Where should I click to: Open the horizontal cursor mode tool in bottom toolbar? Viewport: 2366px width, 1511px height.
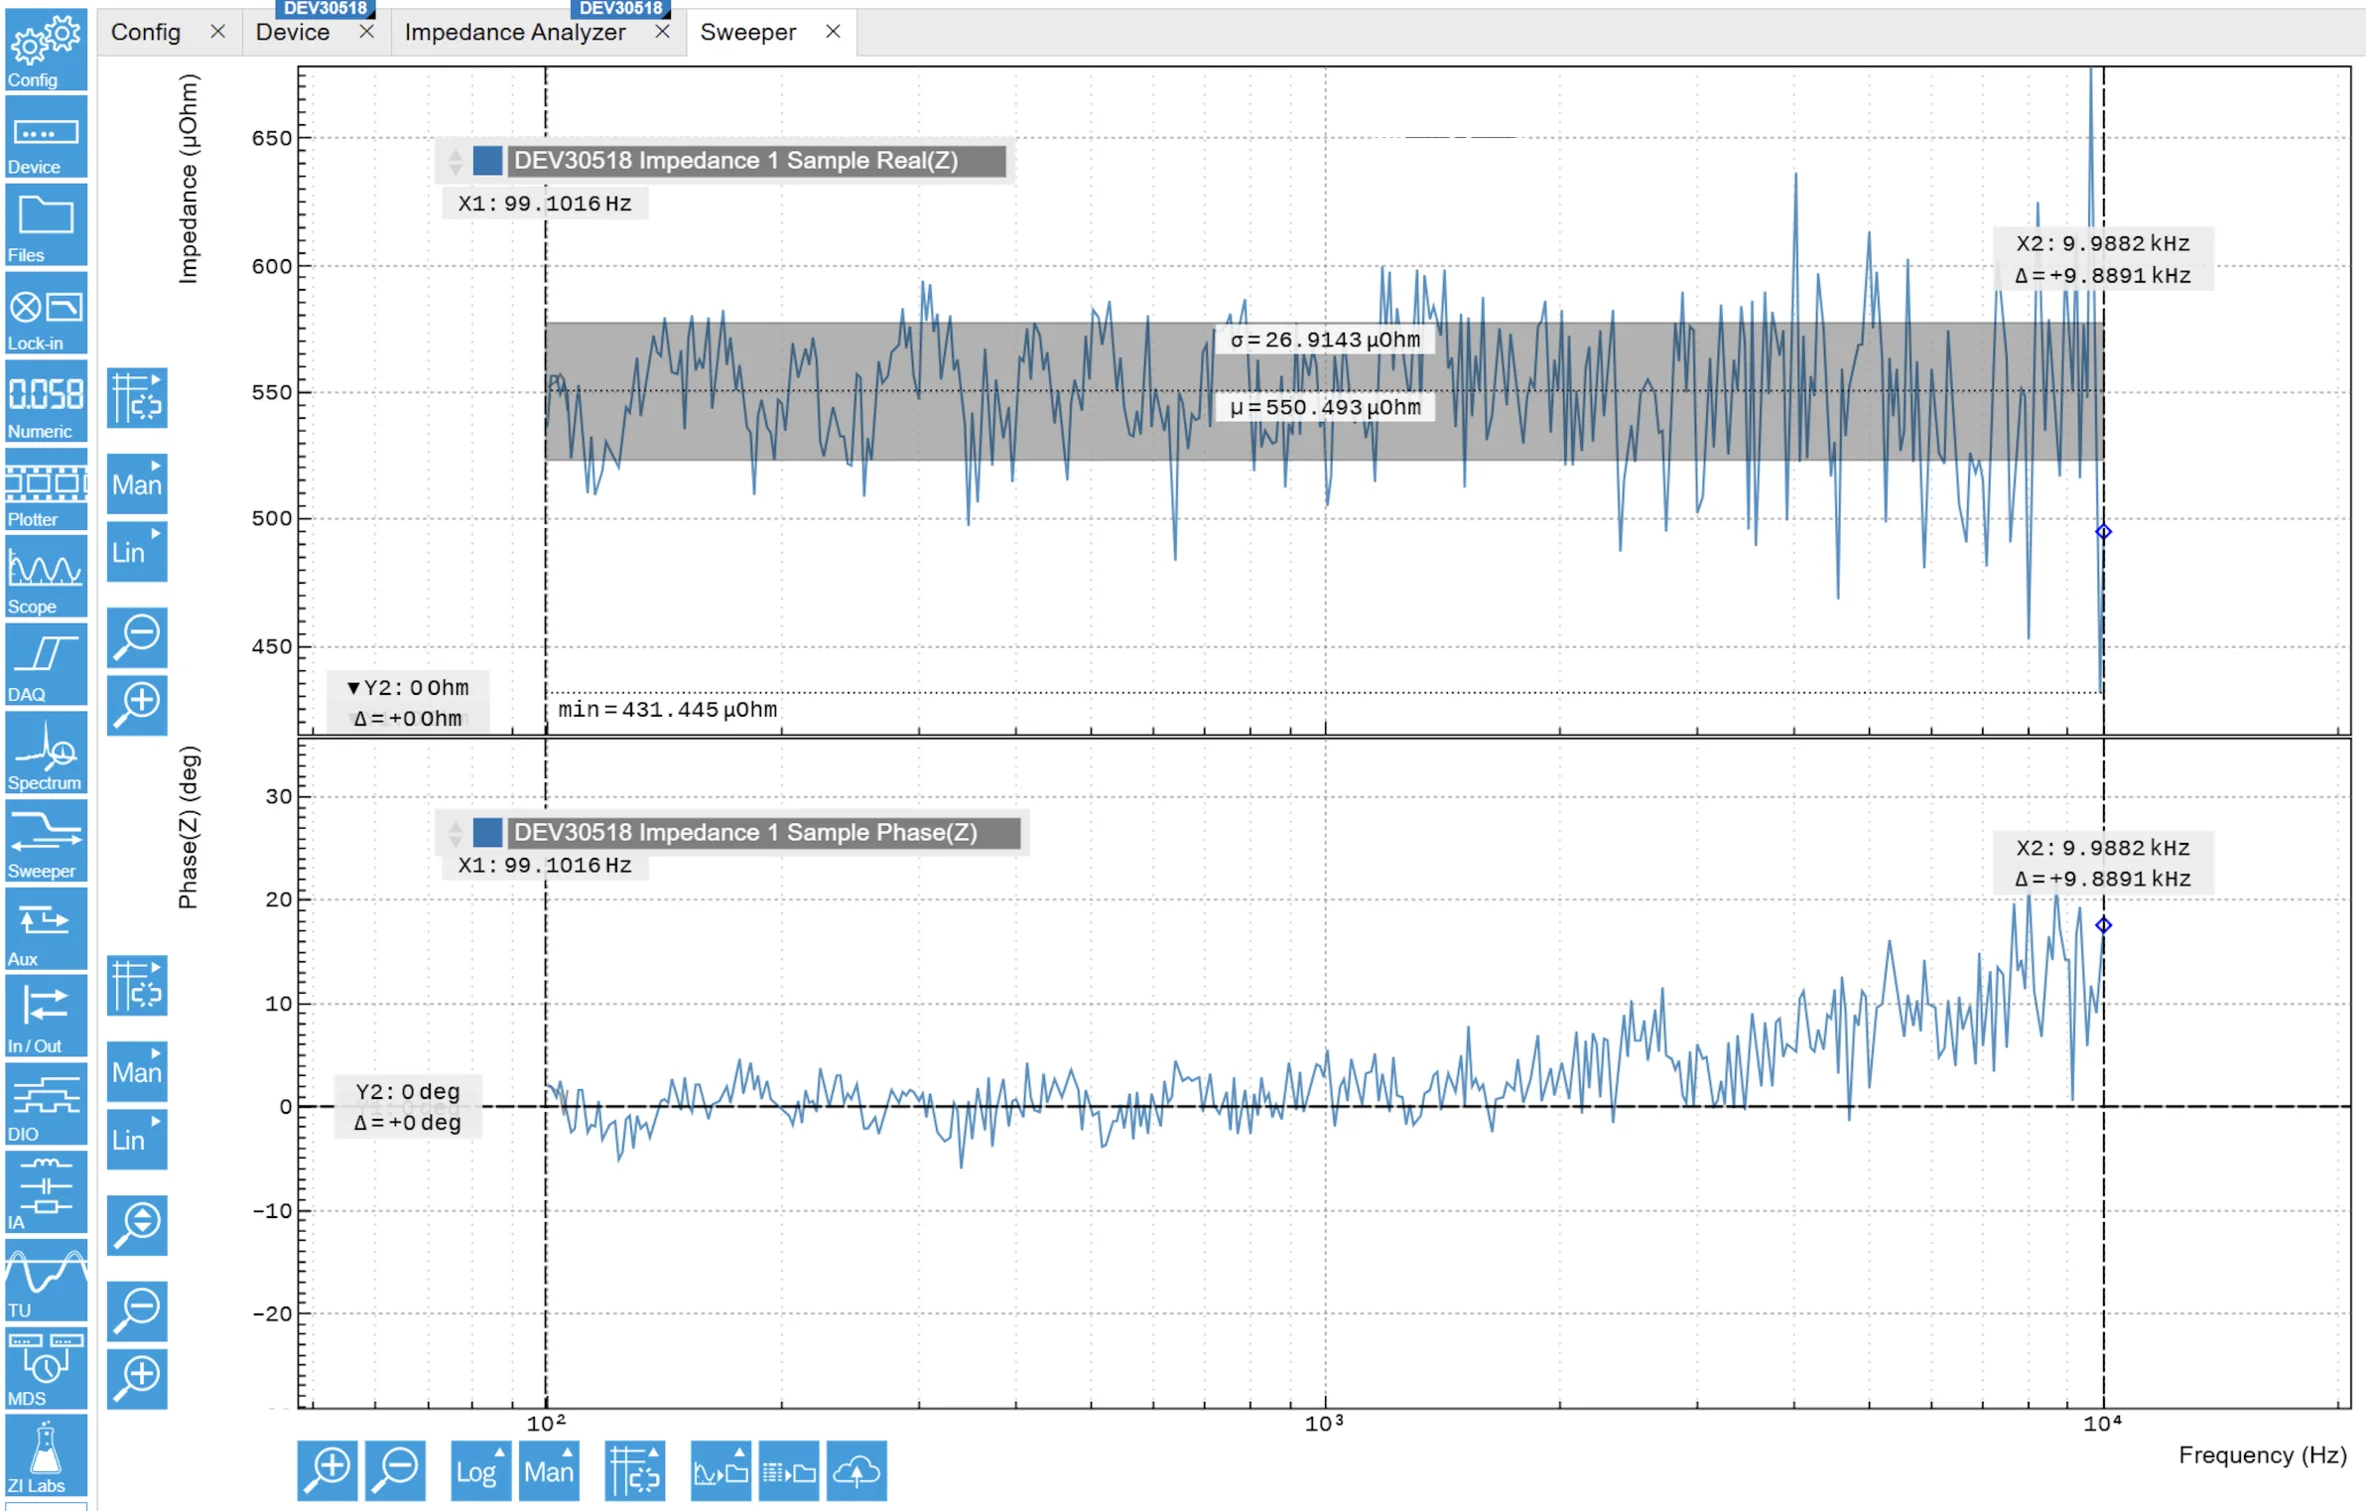[635, 1470]
